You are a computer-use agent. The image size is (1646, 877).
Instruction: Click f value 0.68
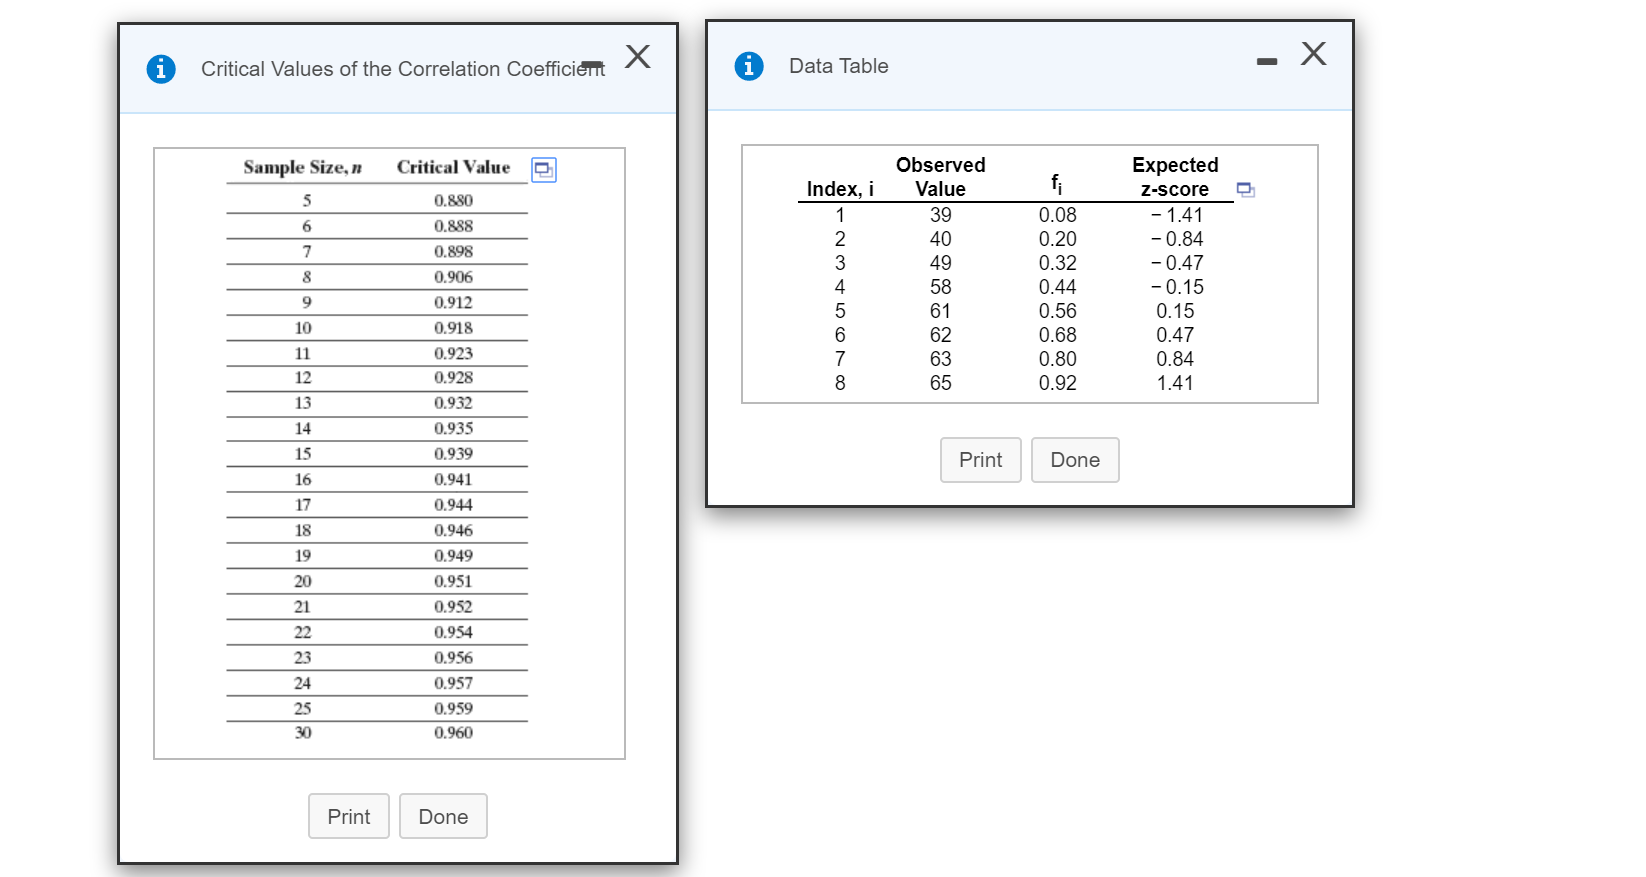point(1058,335)
